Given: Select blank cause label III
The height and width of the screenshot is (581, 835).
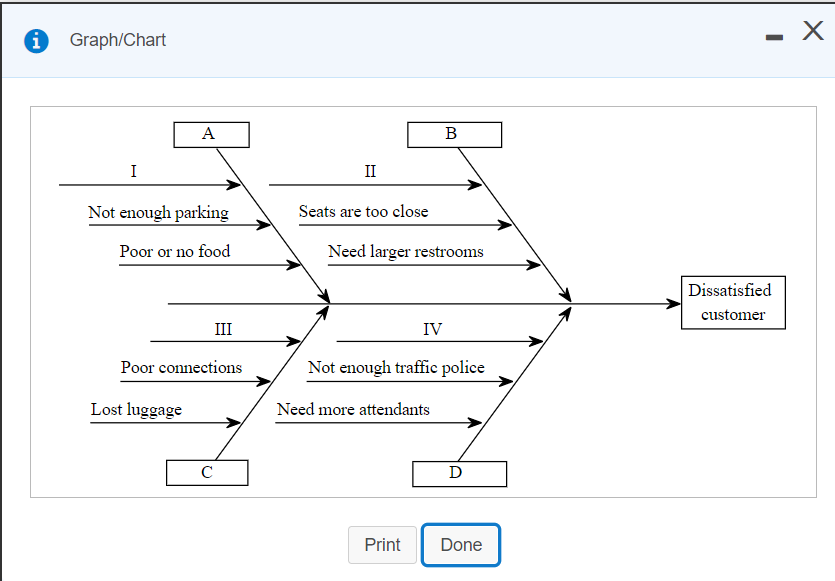Looking at the screenshot, I should (x=222, y=329).
